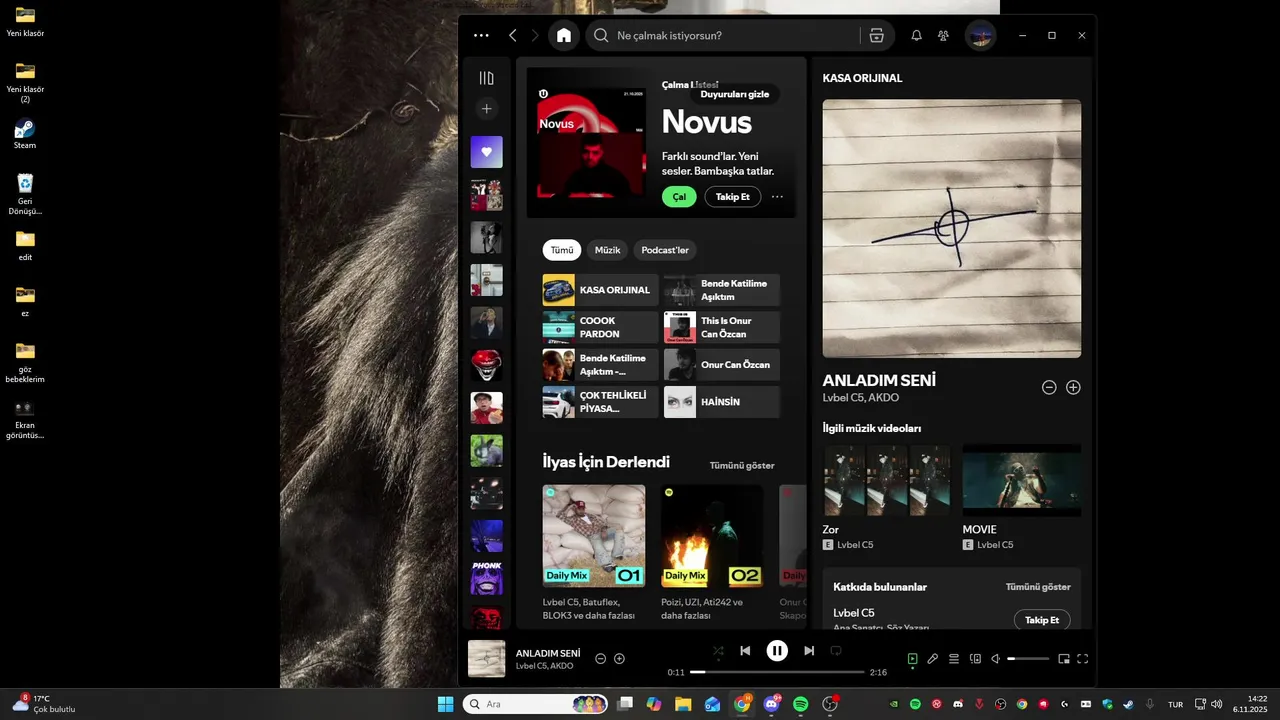
Task: Select the Tümü filter chip
Action: pos(562,250)
